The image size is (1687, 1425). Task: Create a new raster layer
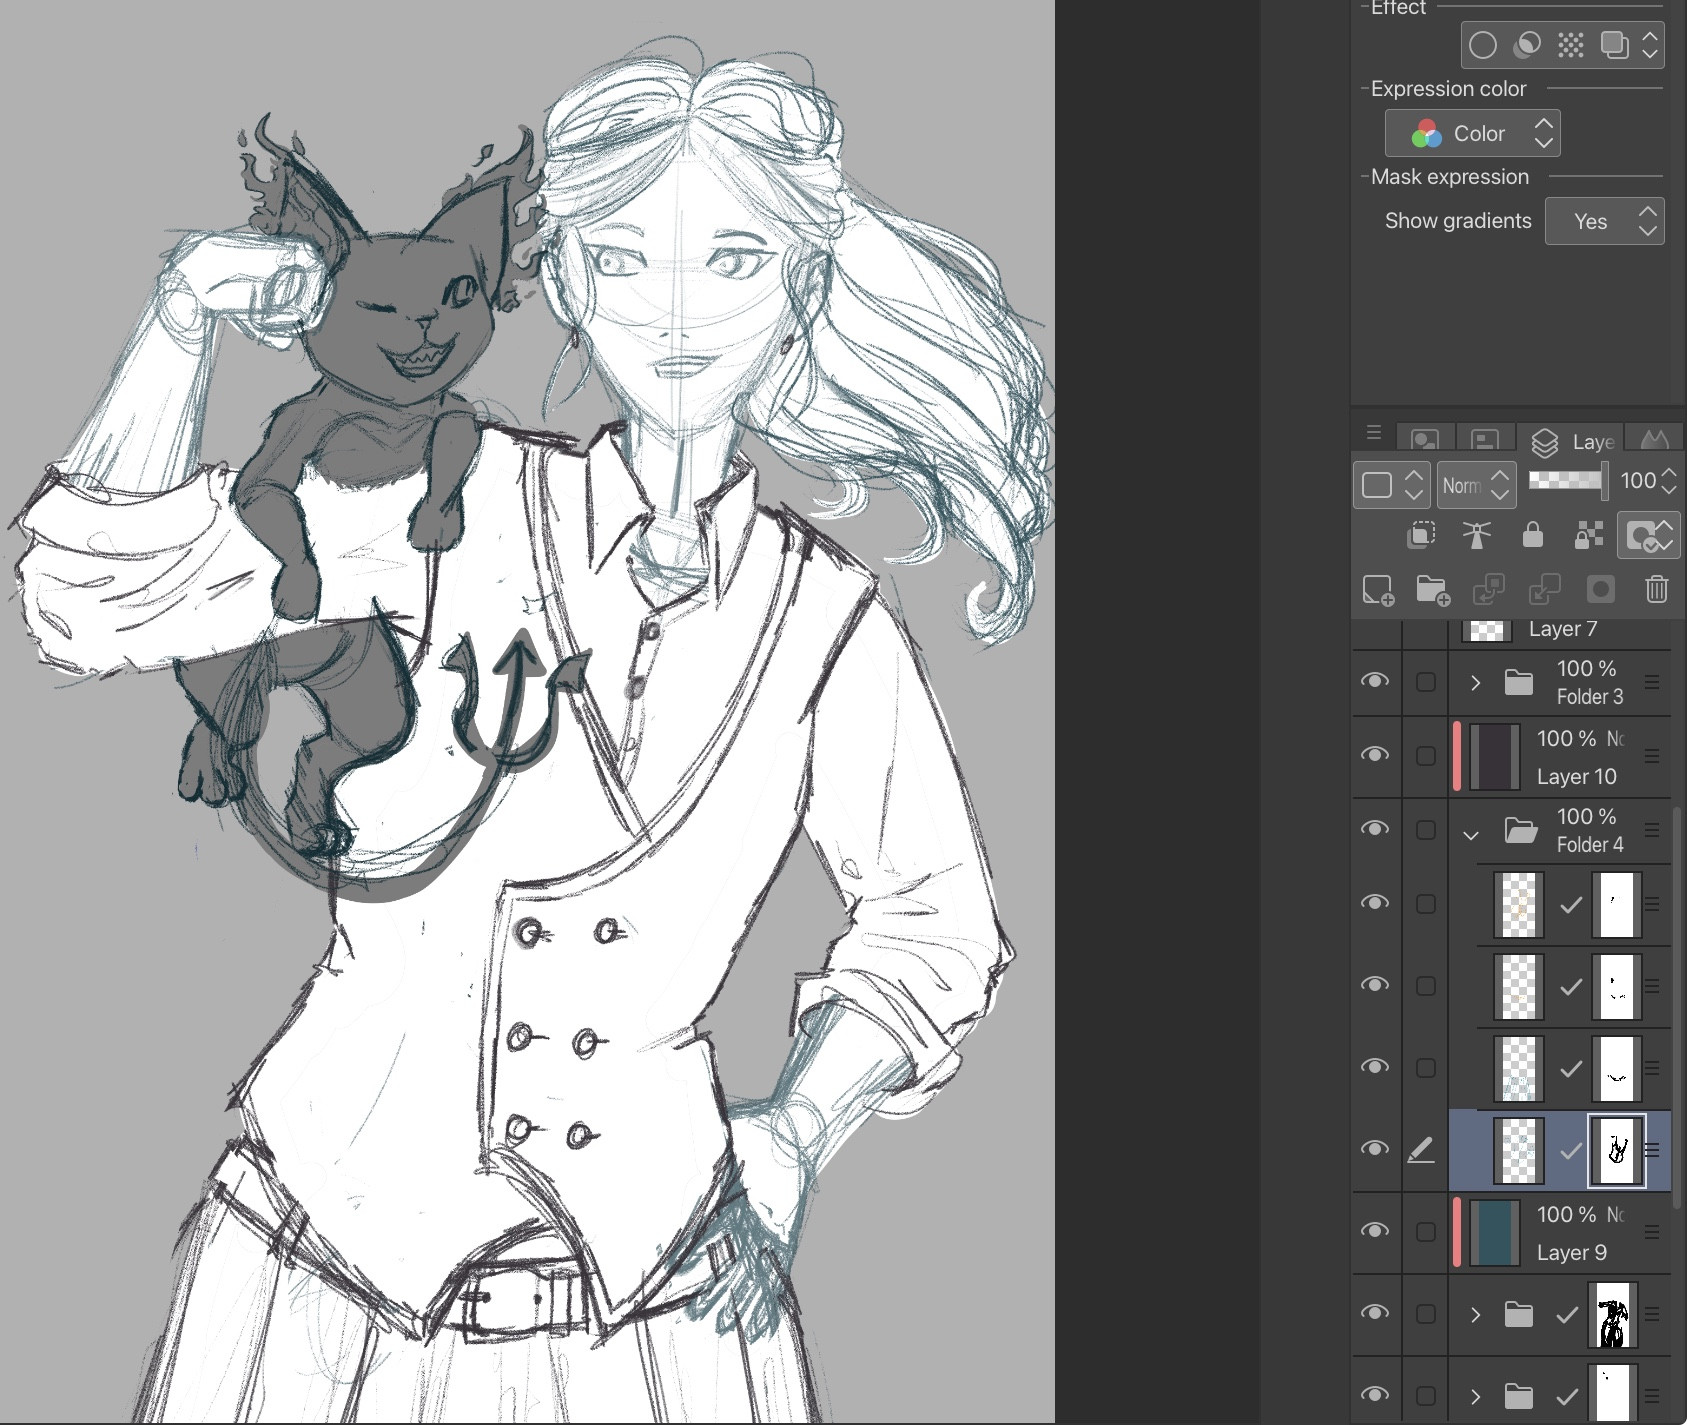1378,589
